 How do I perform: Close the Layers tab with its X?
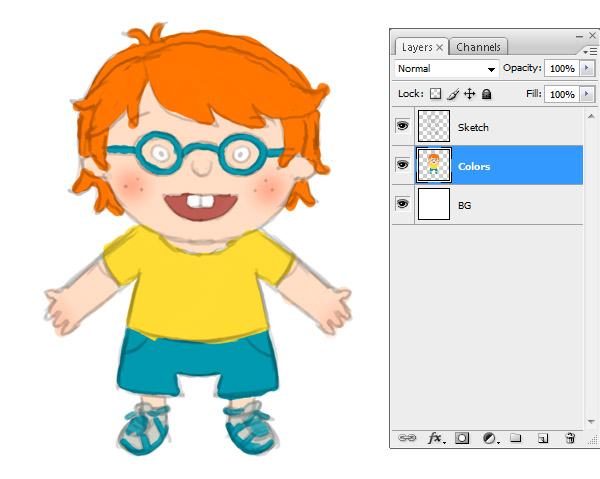point(440,47)
